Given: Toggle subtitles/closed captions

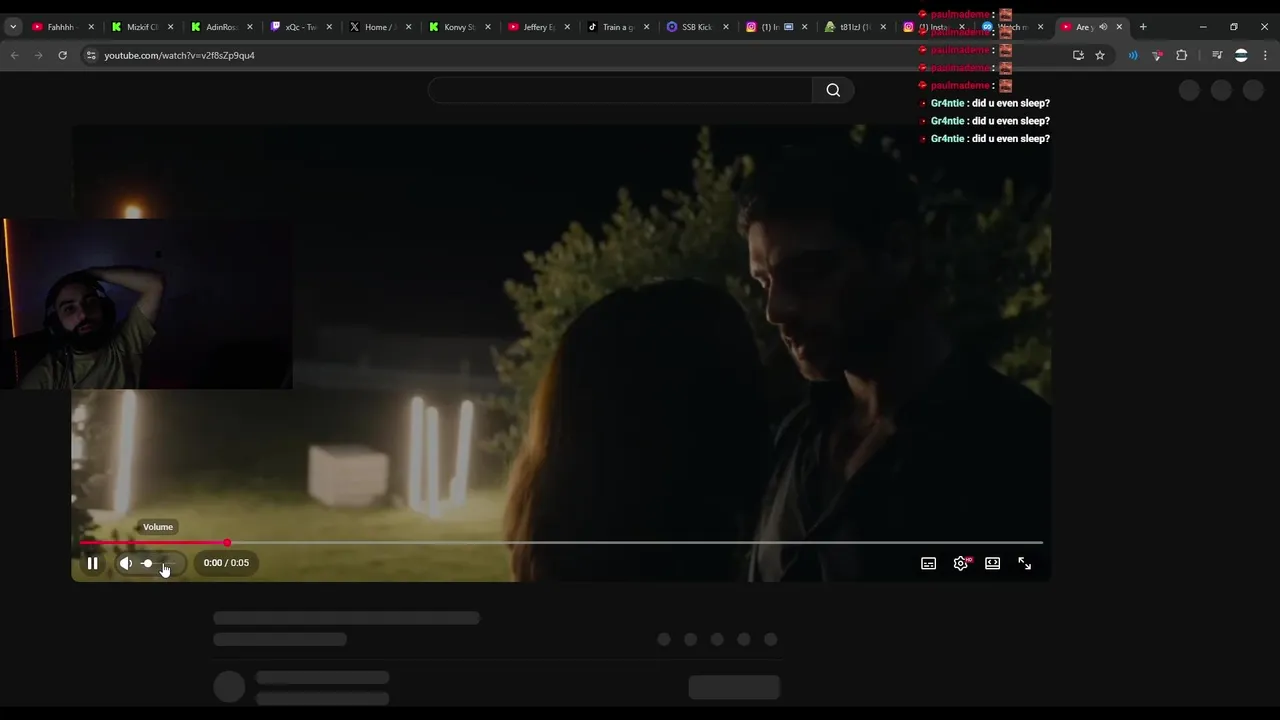Looking at the screenshot, I should tap(929, 563).
